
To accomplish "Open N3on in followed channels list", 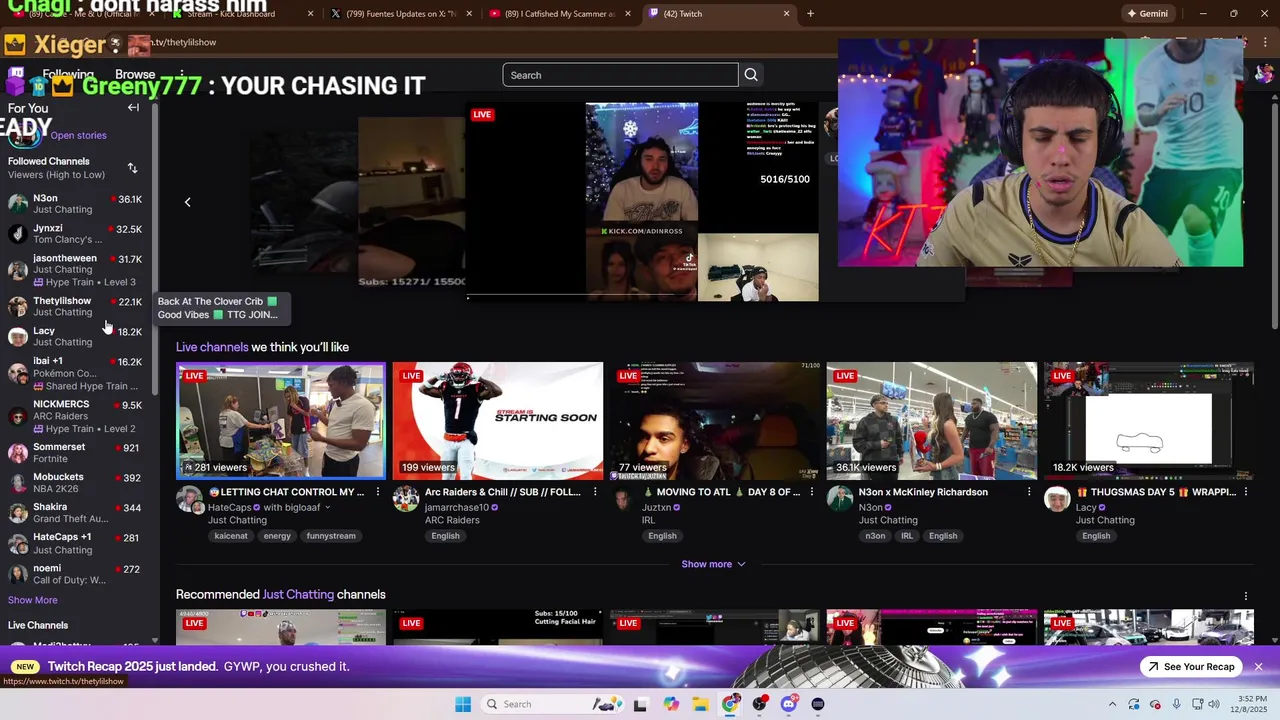I will 75,204.
